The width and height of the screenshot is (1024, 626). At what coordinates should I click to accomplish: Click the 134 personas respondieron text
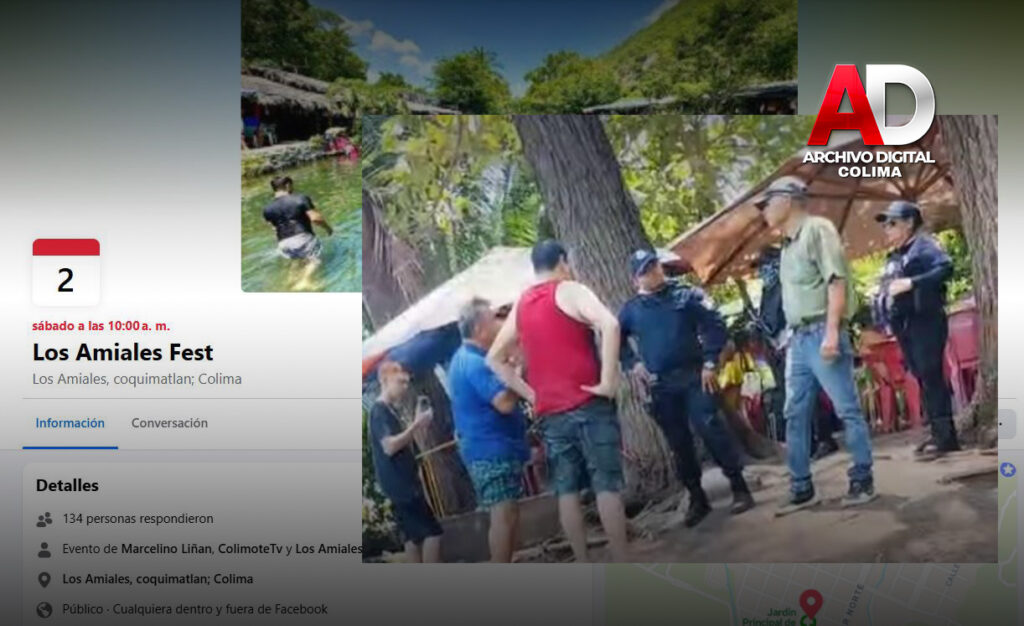point(137,519)
